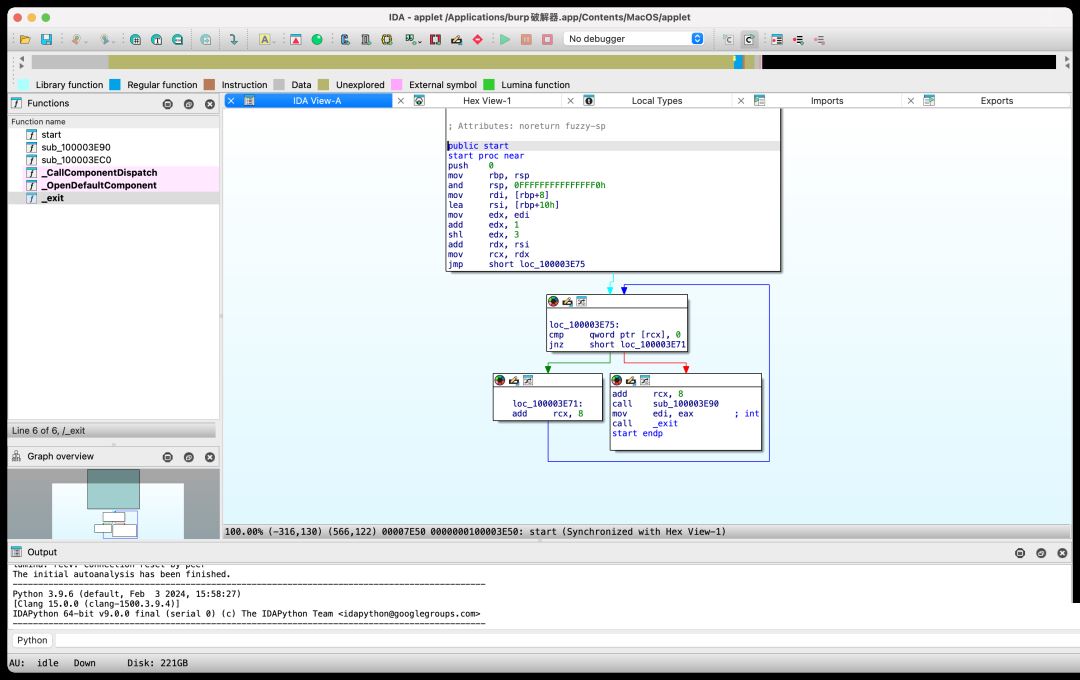This screenshot has height=680, width=1080.
Task: Jump to the next position arrow
Action: click(105, 39)
